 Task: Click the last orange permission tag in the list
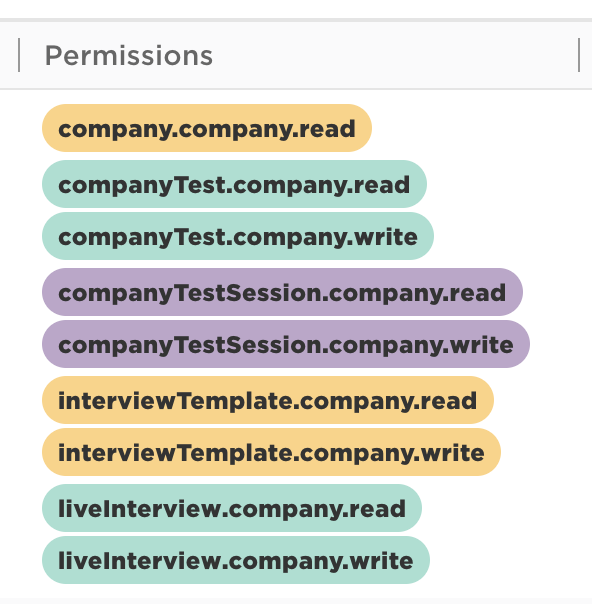271,452
